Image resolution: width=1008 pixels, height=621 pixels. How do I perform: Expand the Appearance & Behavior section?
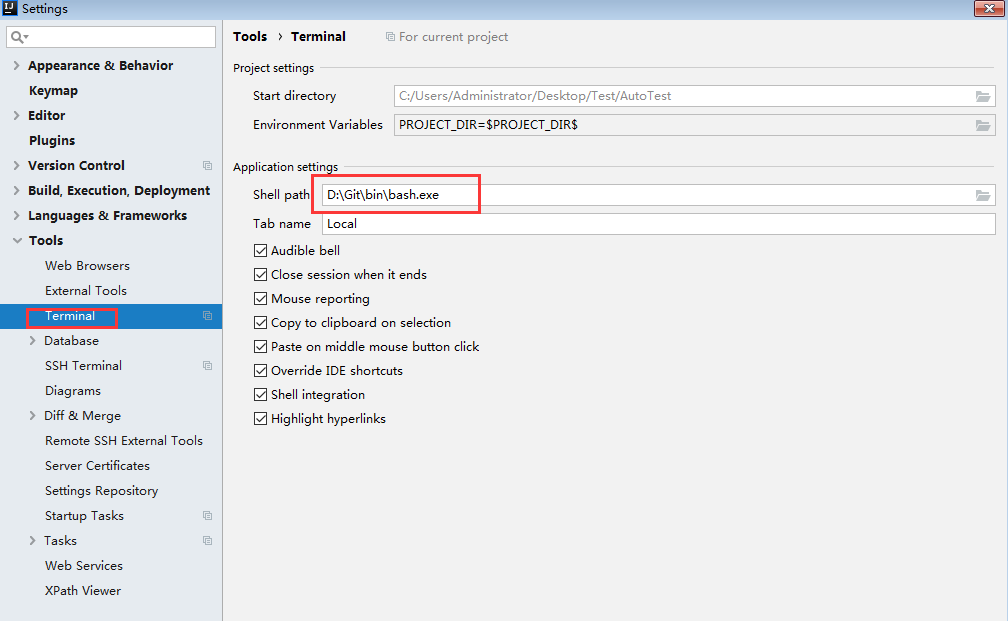coord(17,66)
